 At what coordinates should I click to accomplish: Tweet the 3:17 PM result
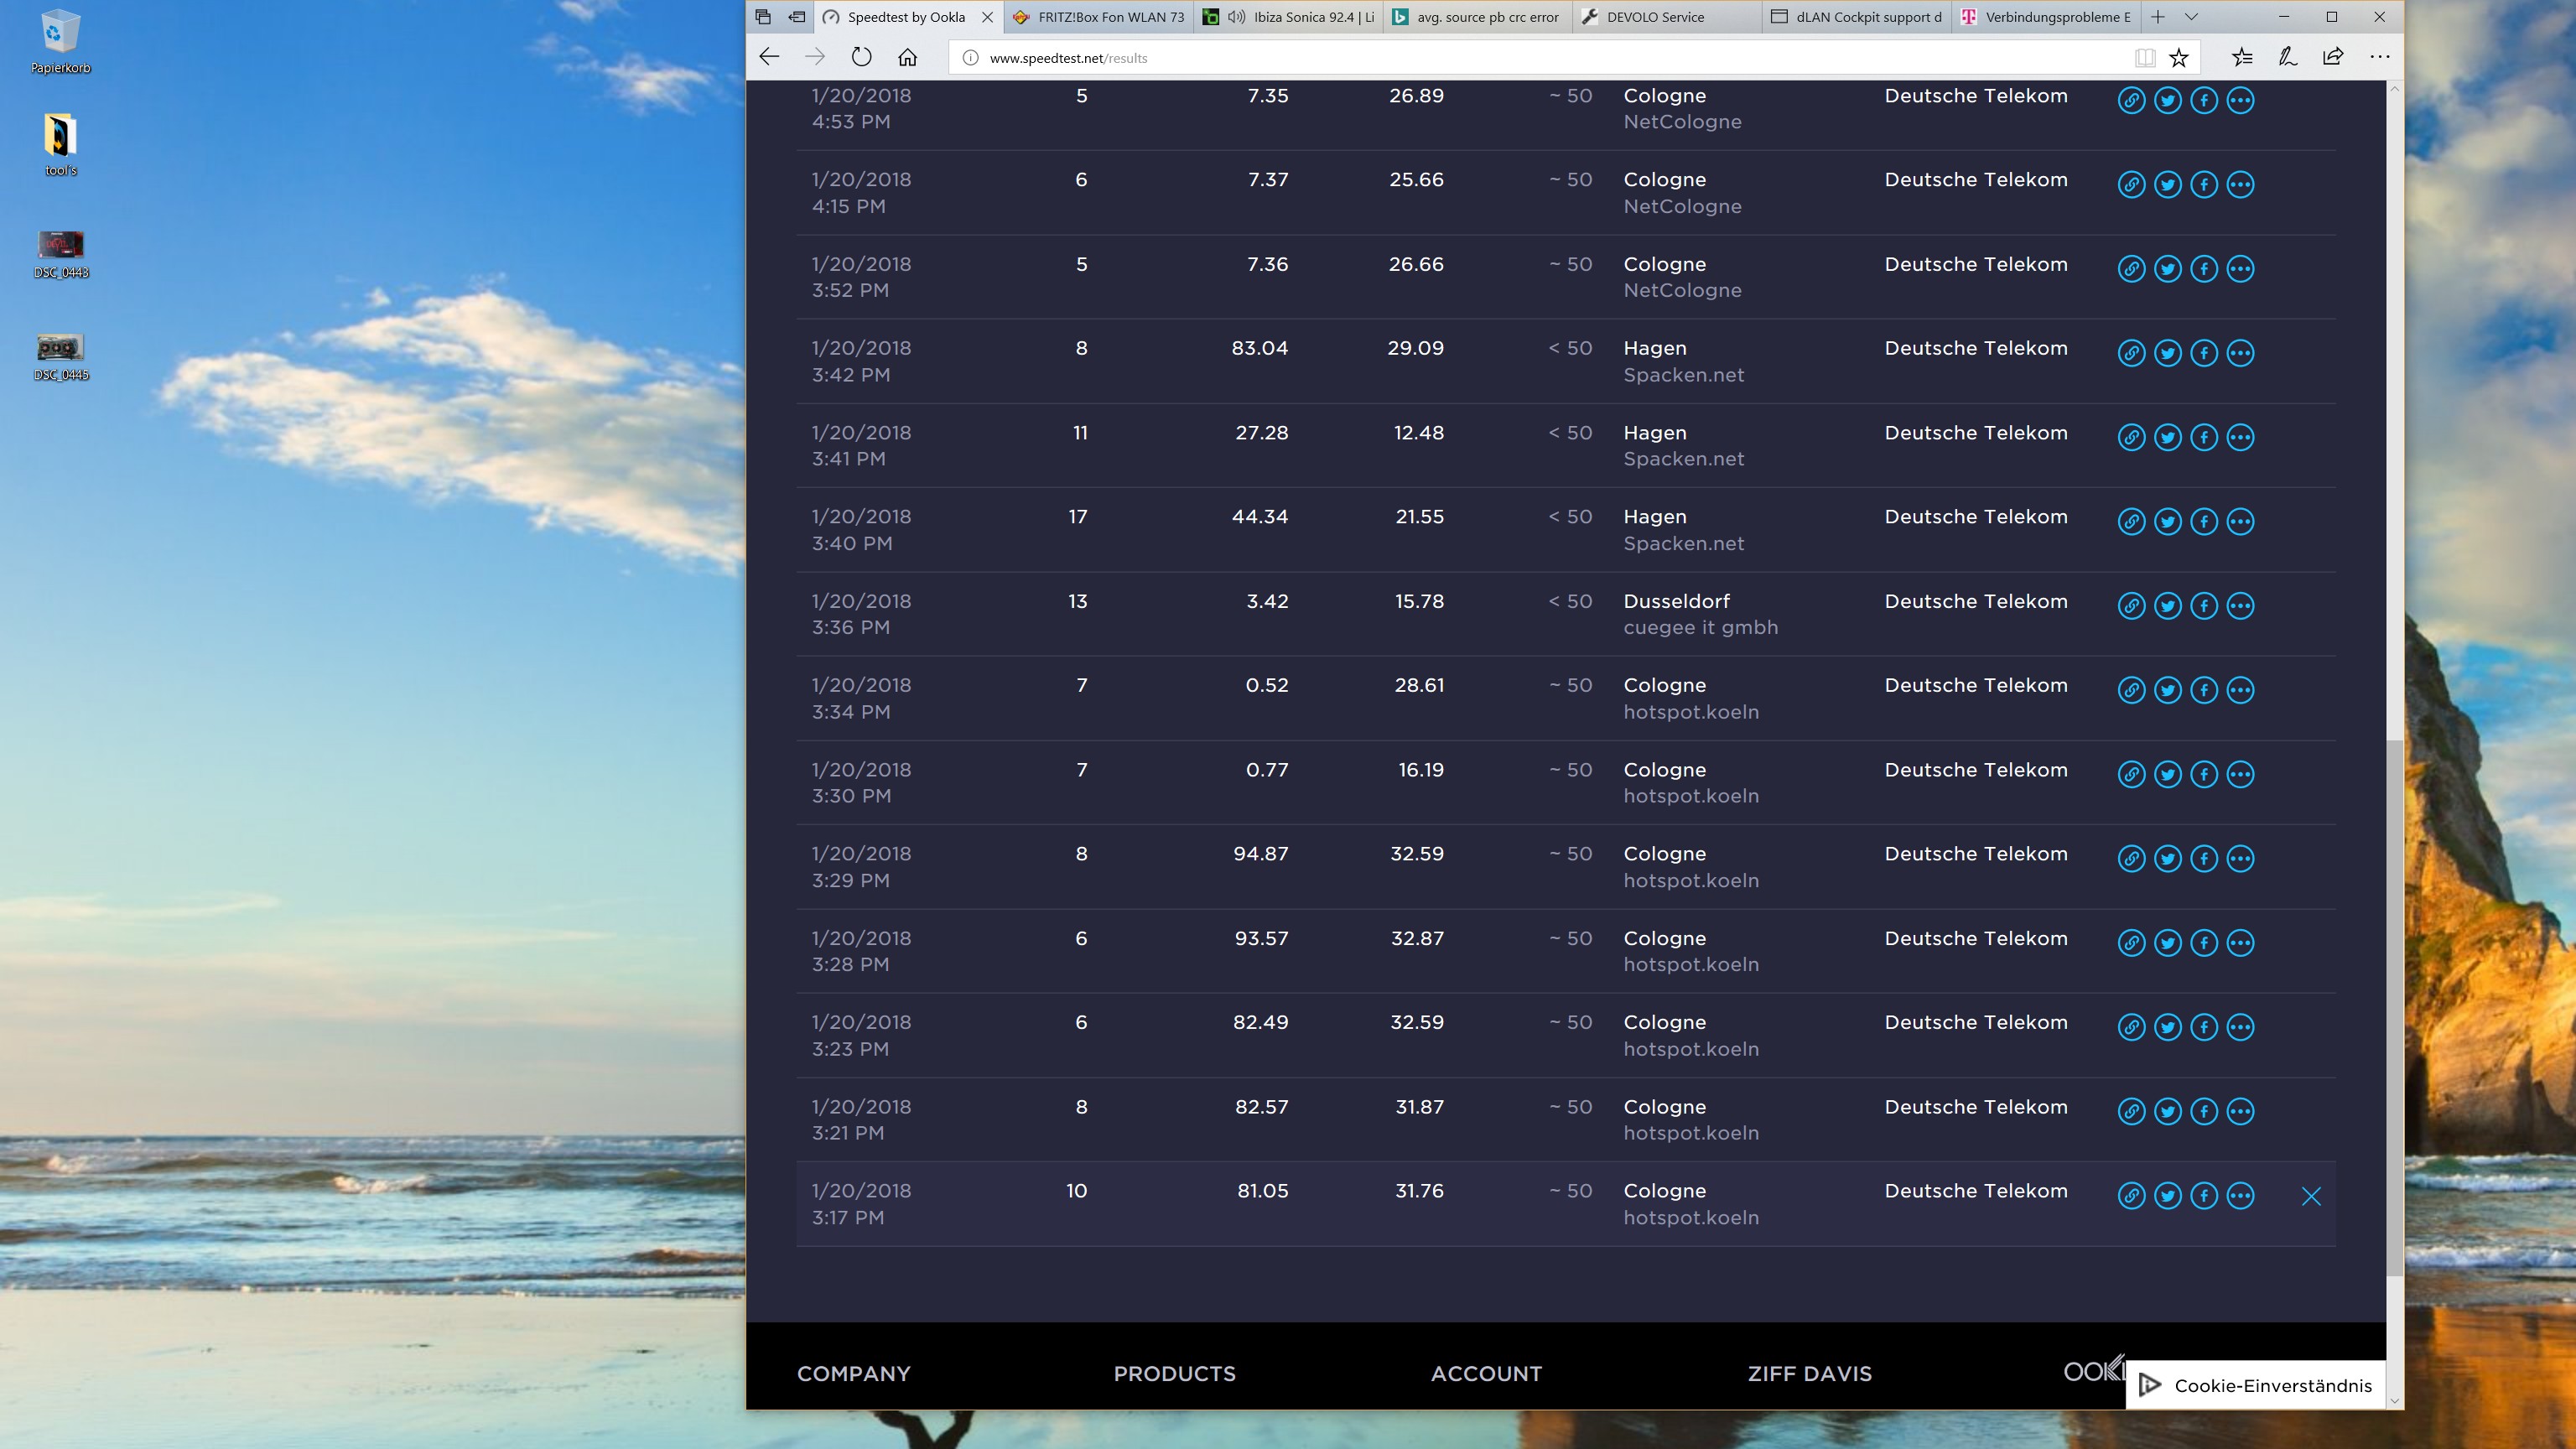pos(2168,1196)
